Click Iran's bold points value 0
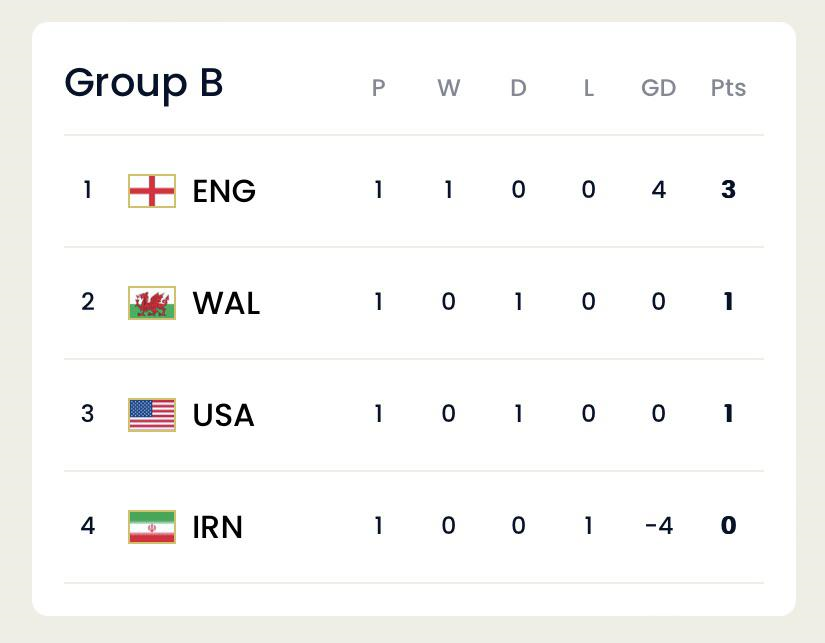825x643 pixels. (728, 525)
